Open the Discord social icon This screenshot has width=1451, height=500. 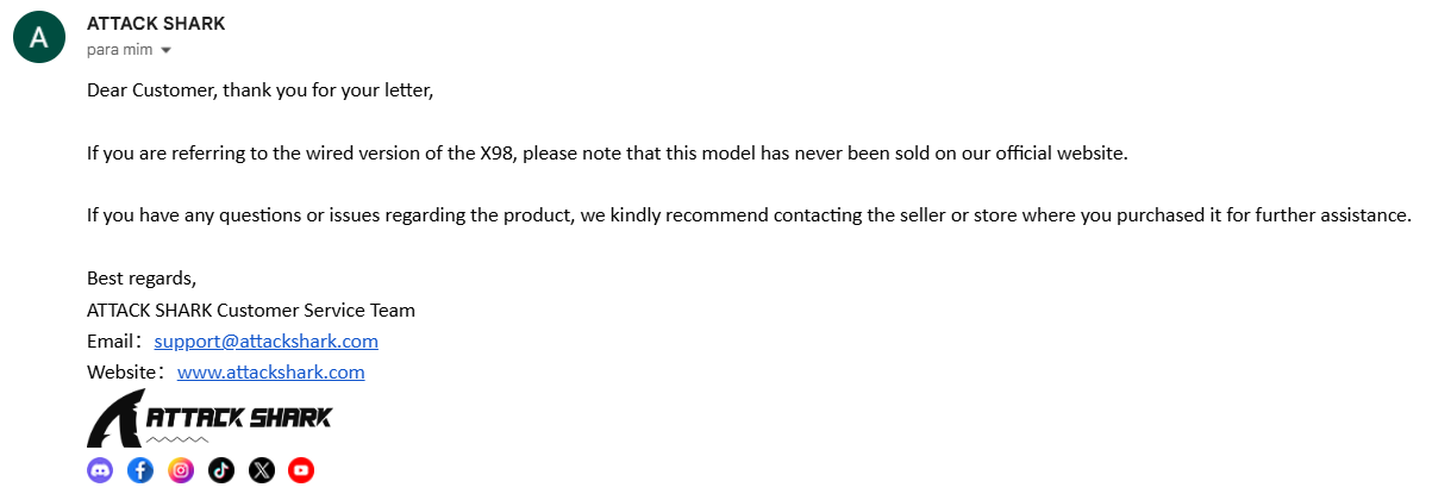tap(100, 470)
